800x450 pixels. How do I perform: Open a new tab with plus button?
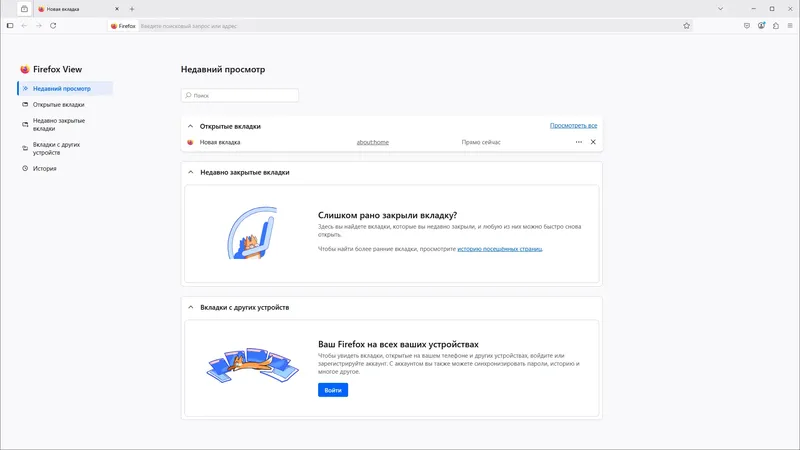tap(132, 8)
